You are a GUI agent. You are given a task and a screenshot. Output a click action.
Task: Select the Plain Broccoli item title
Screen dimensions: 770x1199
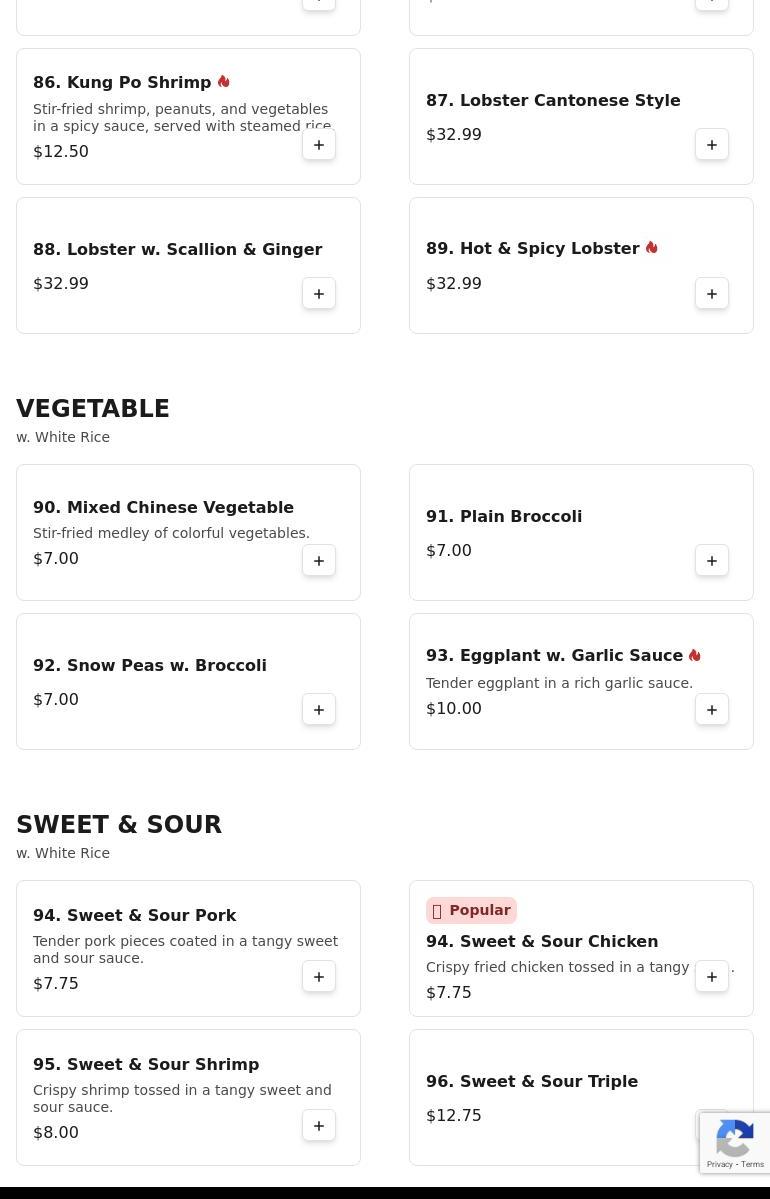[504, 516]
